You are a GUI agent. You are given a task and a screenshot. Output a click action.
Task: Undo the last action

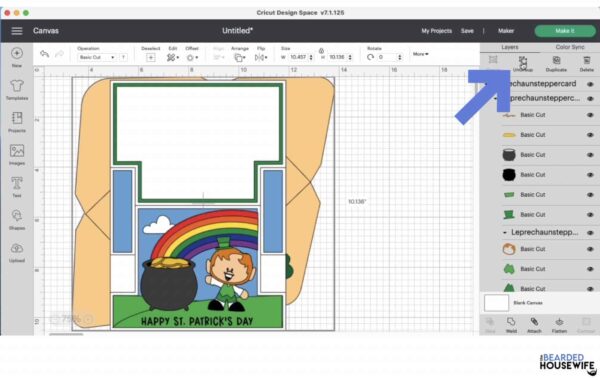[44, 54]
